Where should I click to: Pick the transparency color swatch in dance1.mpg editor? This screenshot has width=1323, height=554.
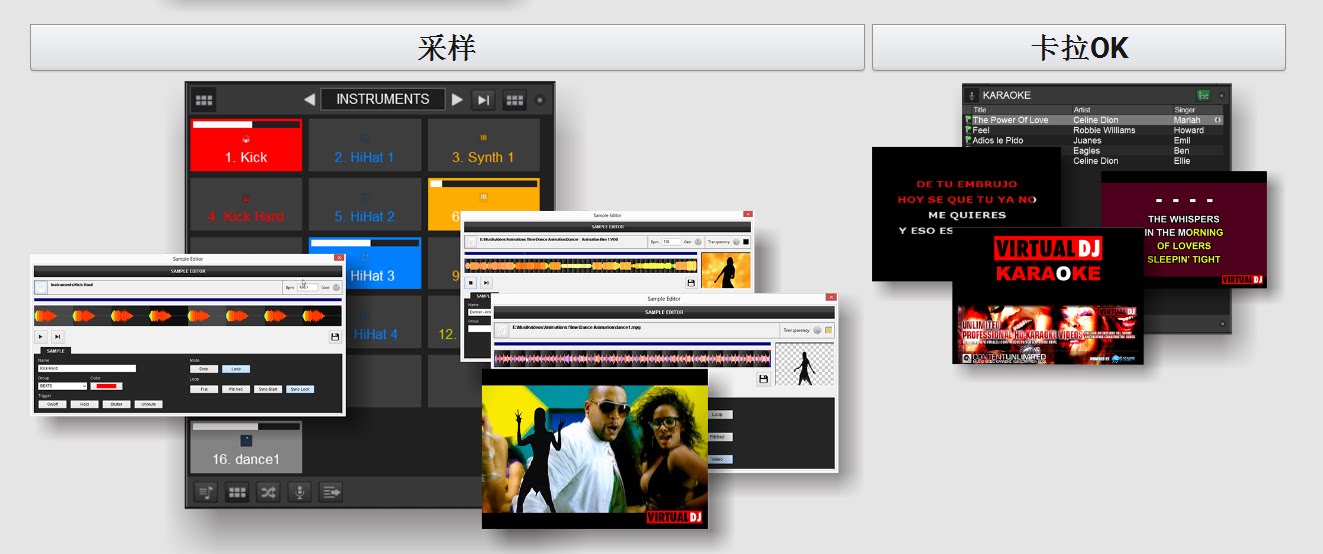coord(829,330)
